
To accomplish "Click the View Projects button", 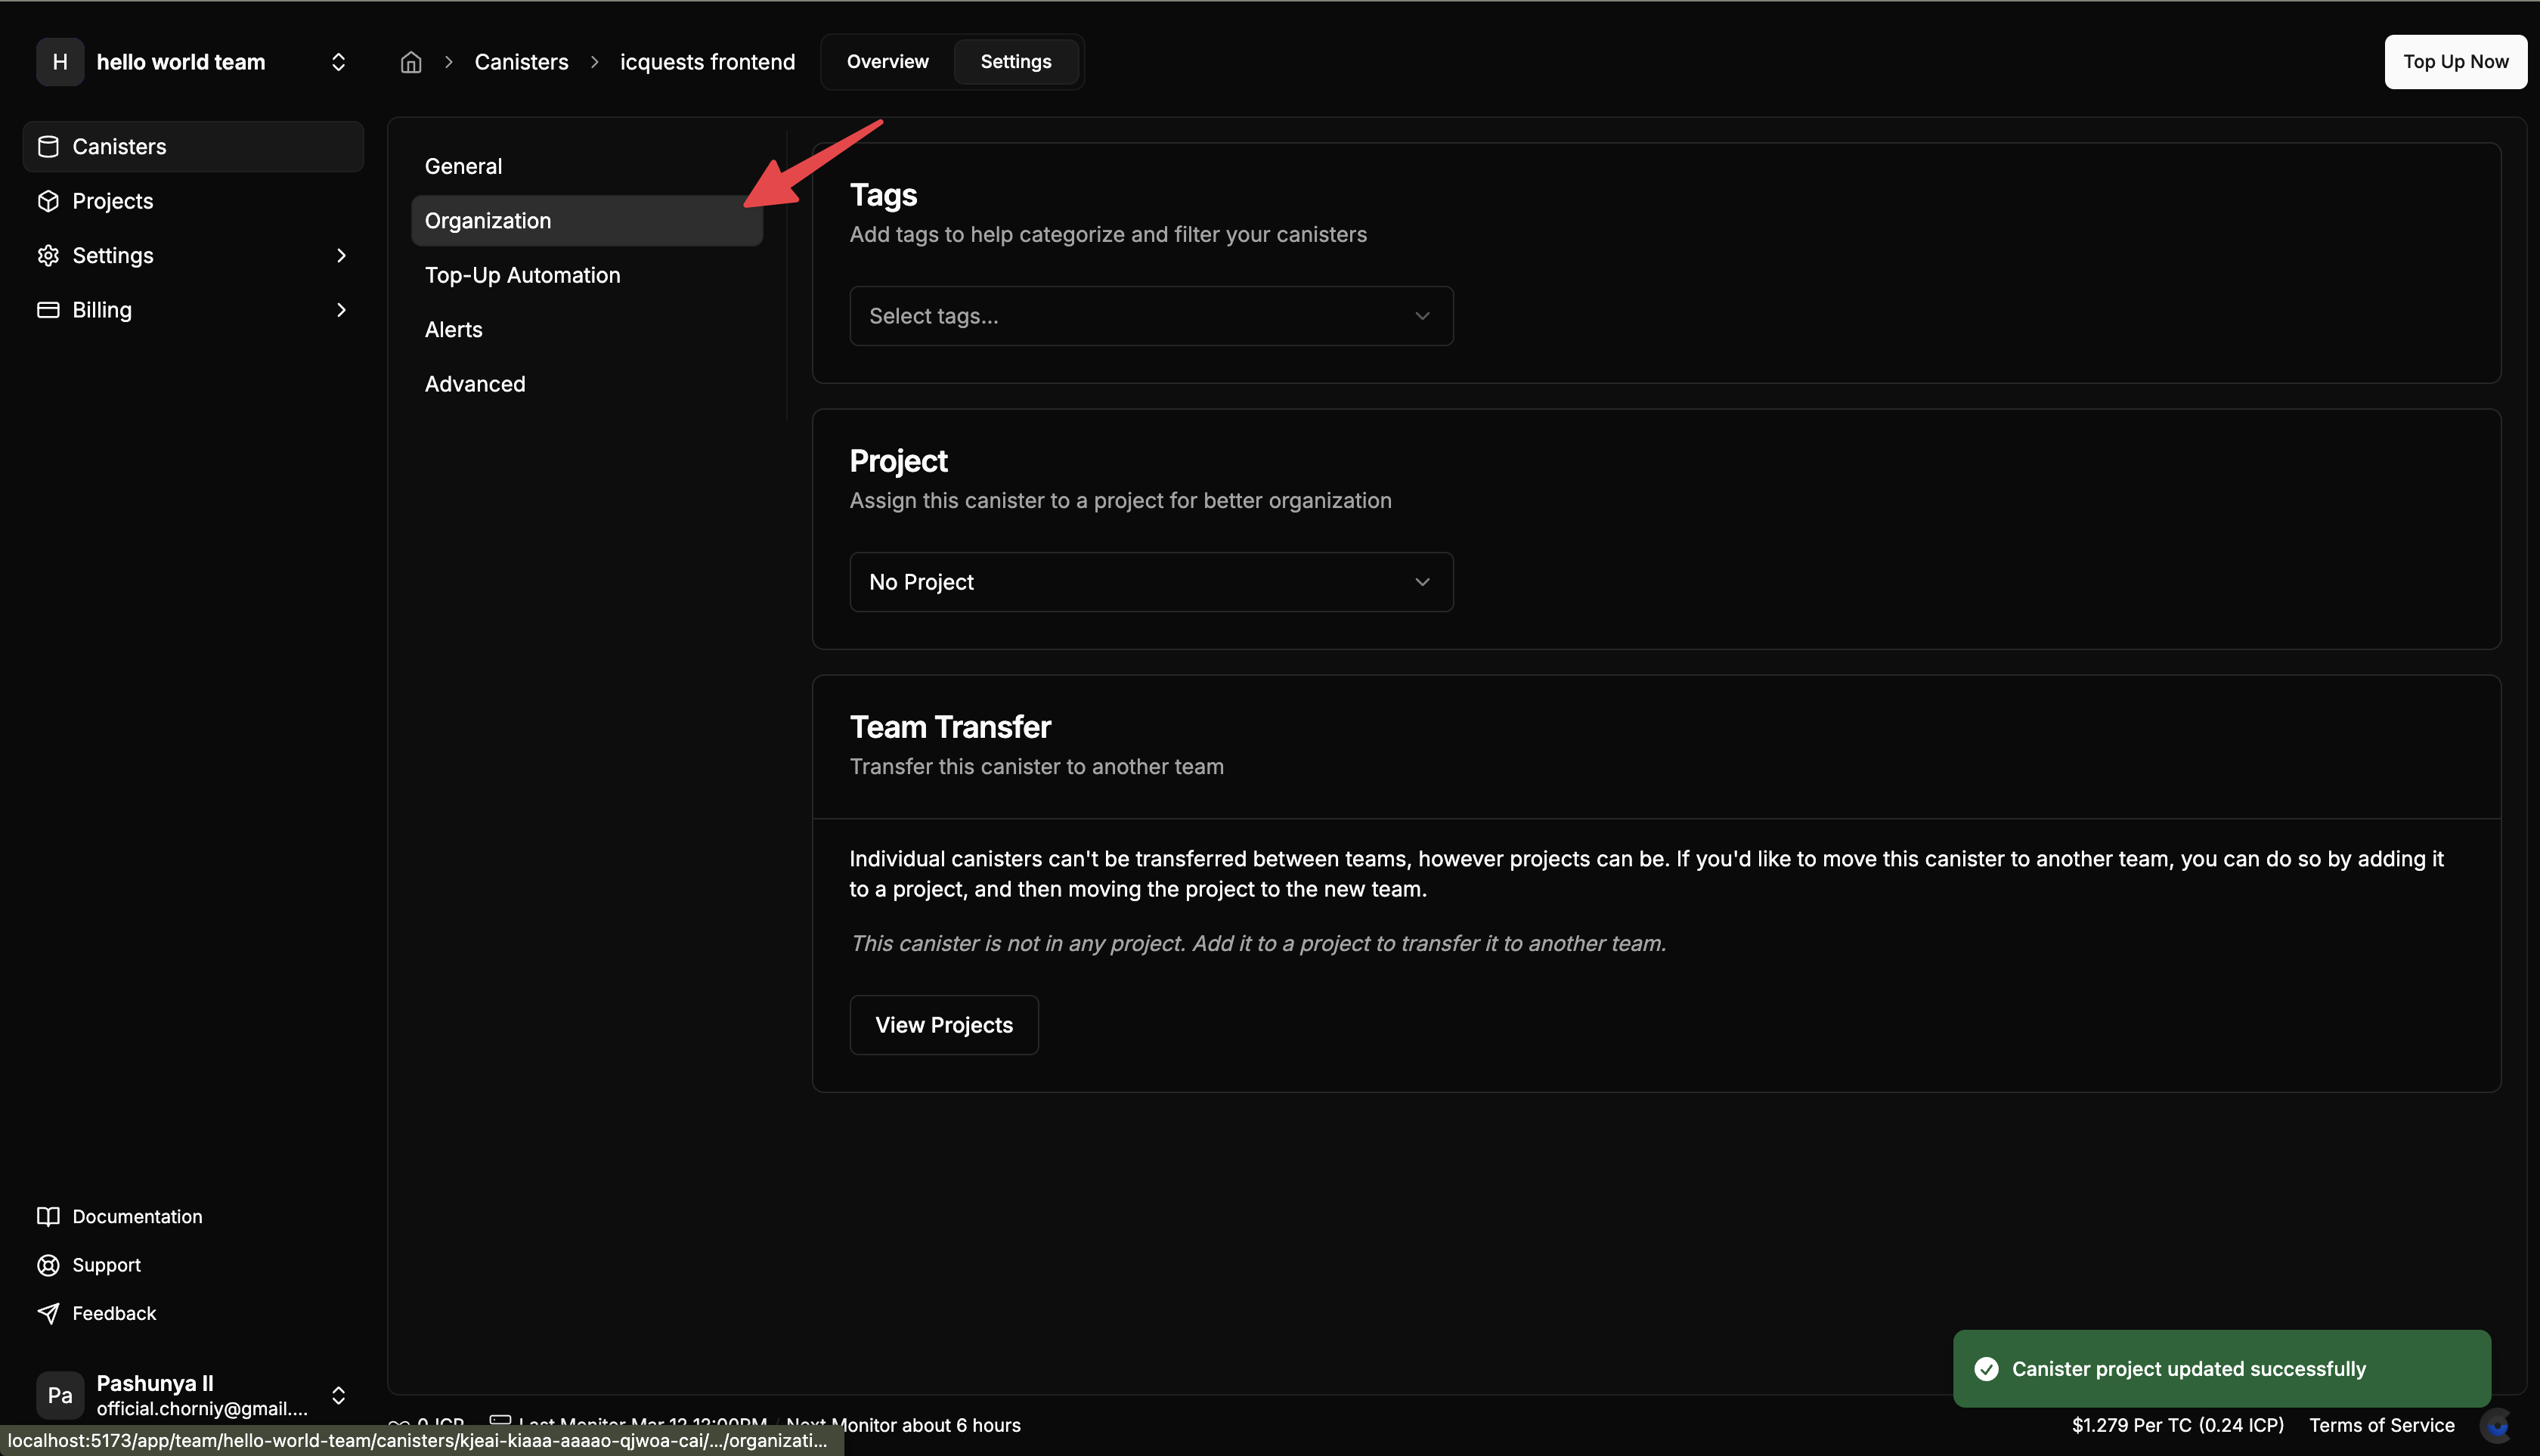I will pyautogui.click(x=943, y=1024).
